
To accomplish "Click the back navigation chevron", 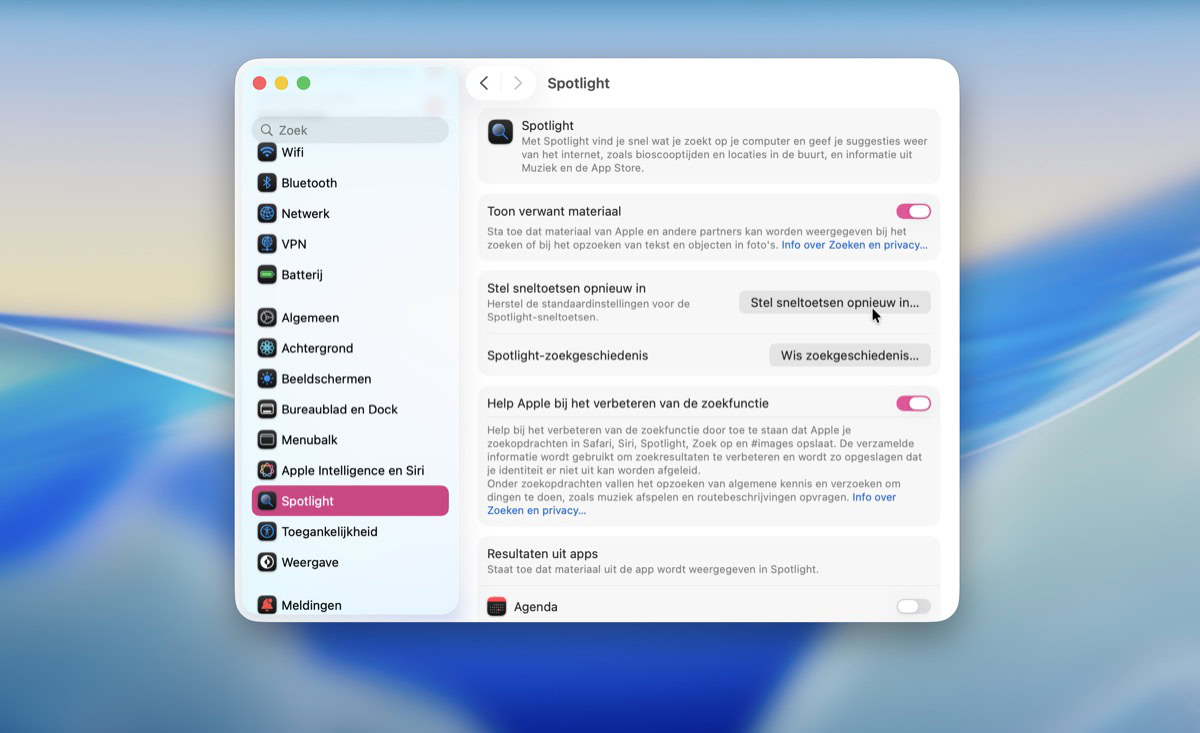I will pos(485,83).
